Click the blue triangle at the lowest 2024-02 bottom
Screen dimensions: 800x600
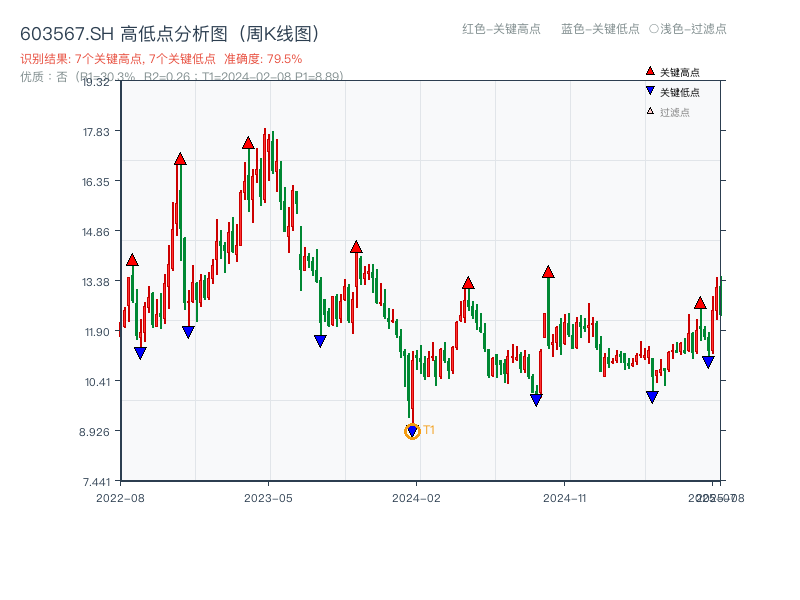pyautogui.click(x=412, y=433)
